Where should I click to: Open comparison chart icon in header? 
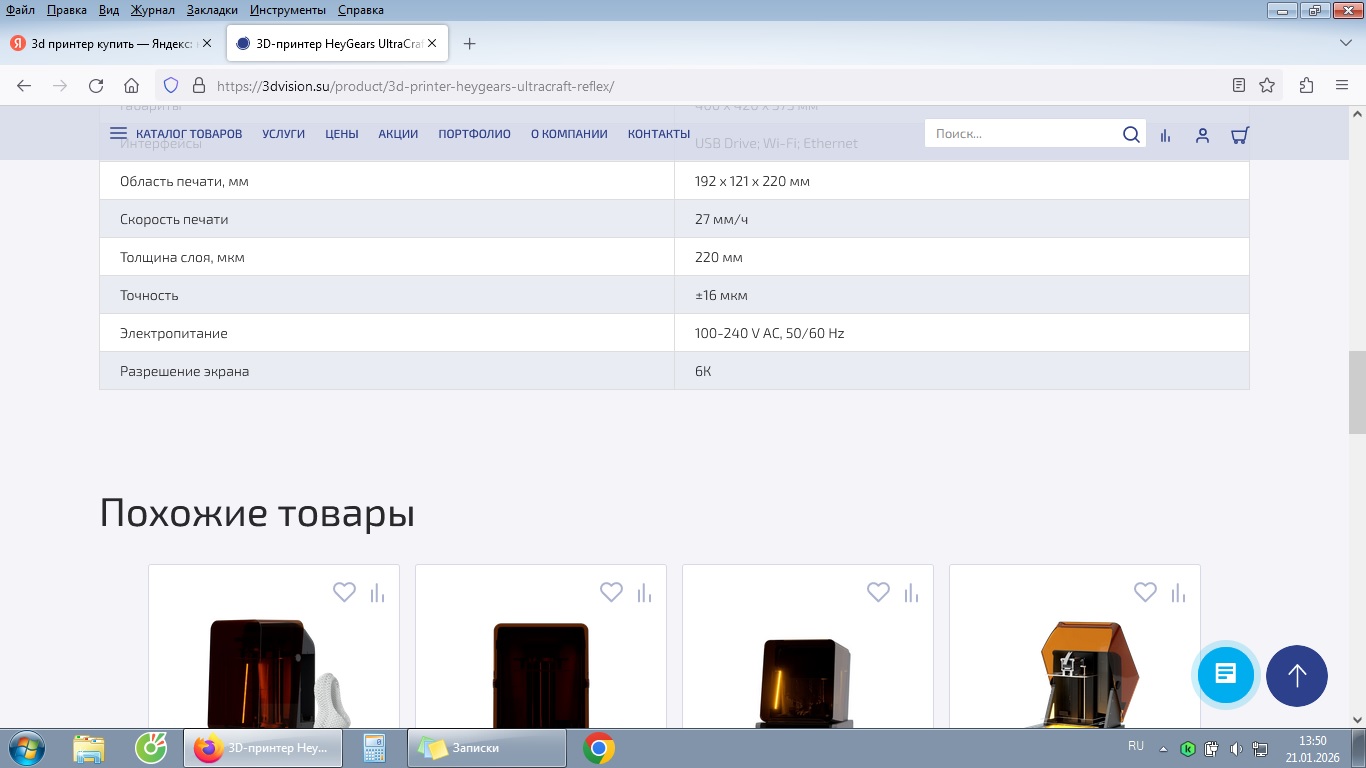[x=1165, y=135]
